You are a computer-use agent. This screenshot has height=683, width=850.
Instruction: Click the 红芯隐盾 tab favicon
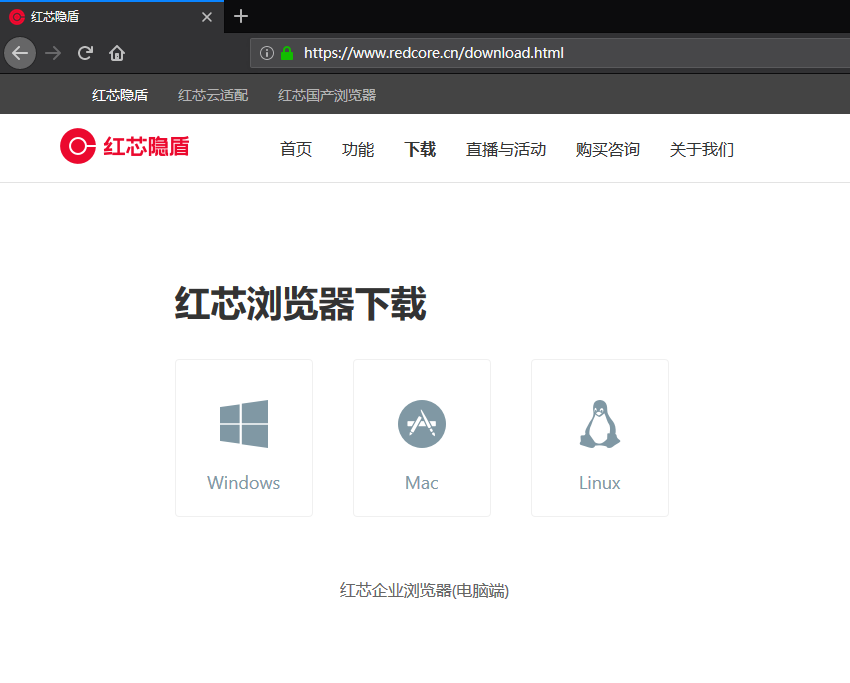(x=17, y=17)
